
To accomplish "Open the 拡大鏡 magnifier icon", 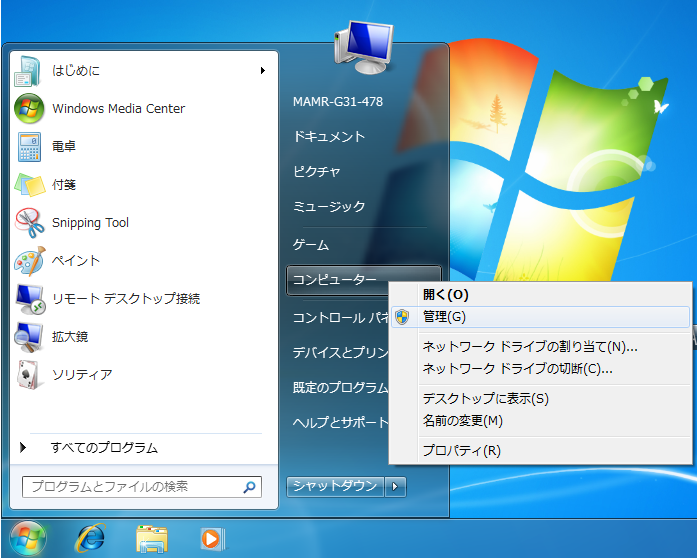I will (x=29, y=336).
